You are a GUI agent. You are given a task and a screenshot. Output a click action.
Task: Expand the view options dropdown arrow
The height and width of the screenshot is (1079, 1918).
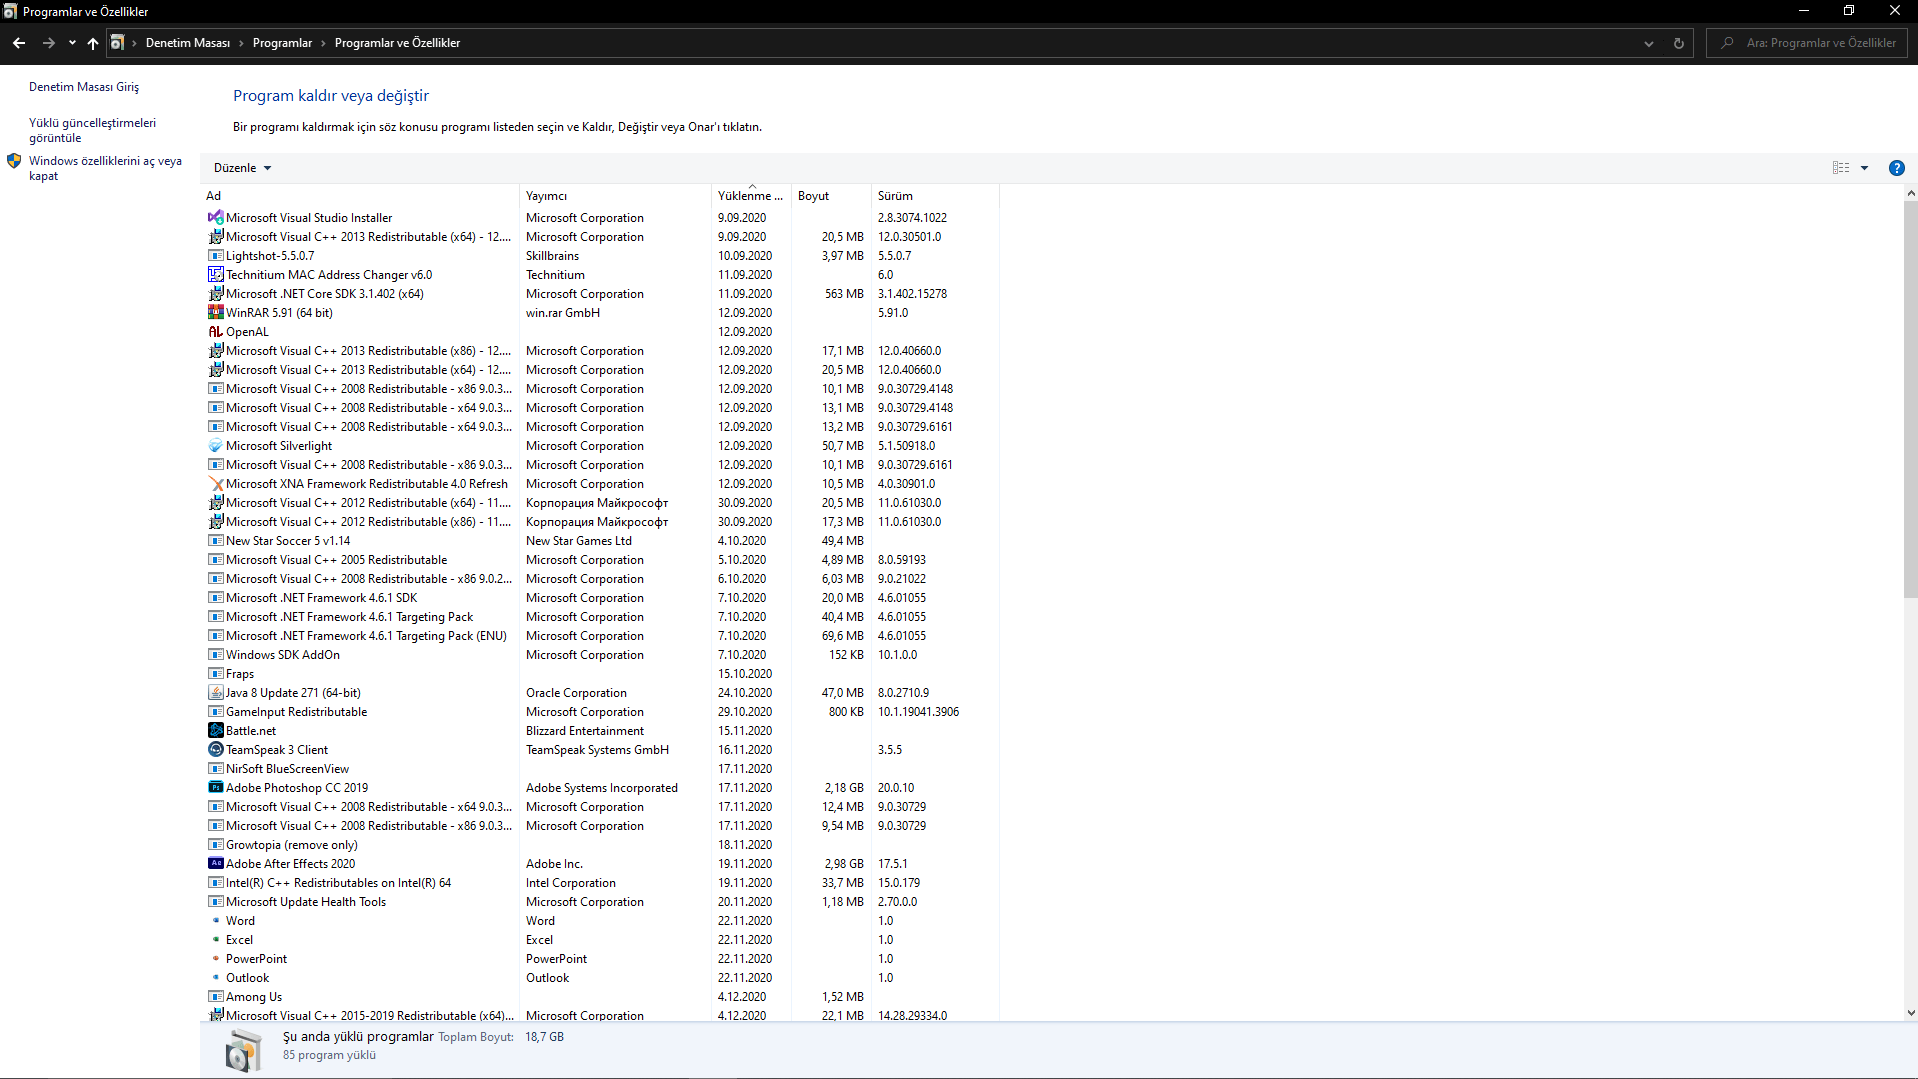click(x=1864, y=168)
